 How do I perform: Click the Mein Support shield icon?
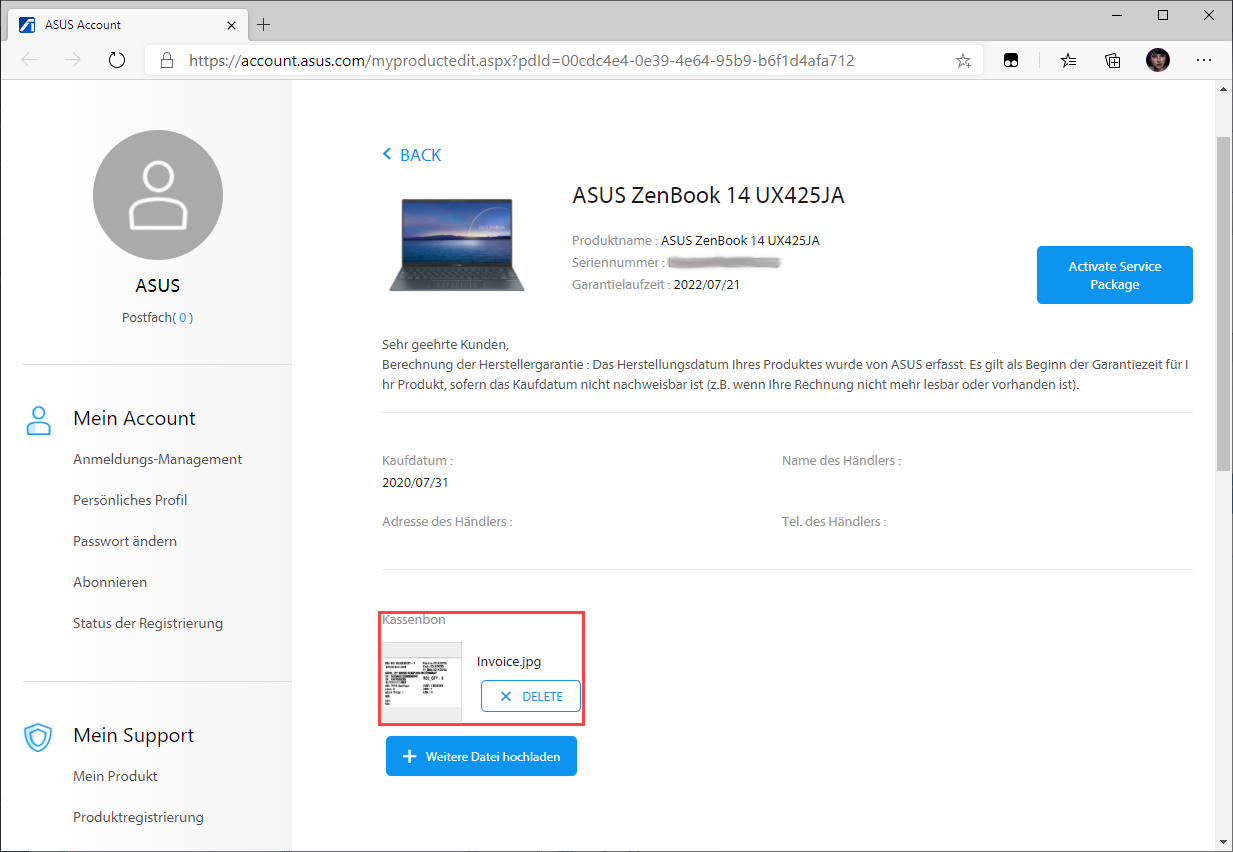pos(38,737)
